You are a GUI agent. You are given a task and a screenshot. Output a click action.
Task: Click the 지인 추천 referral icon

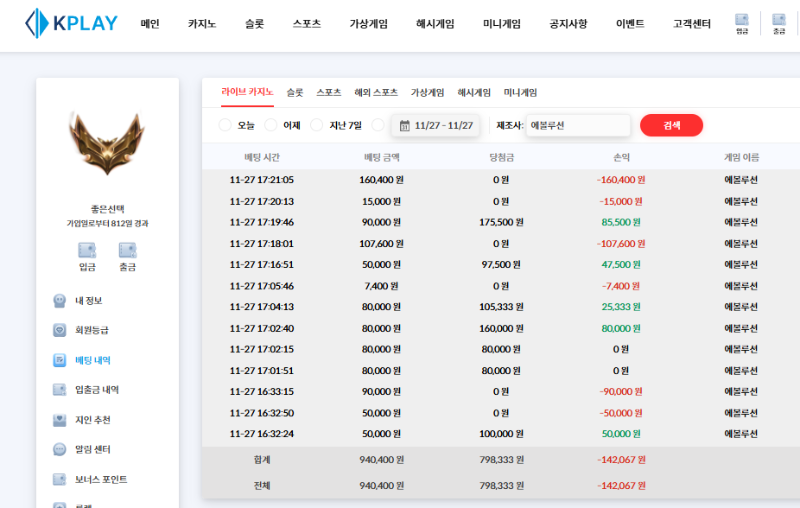point(58,420)
